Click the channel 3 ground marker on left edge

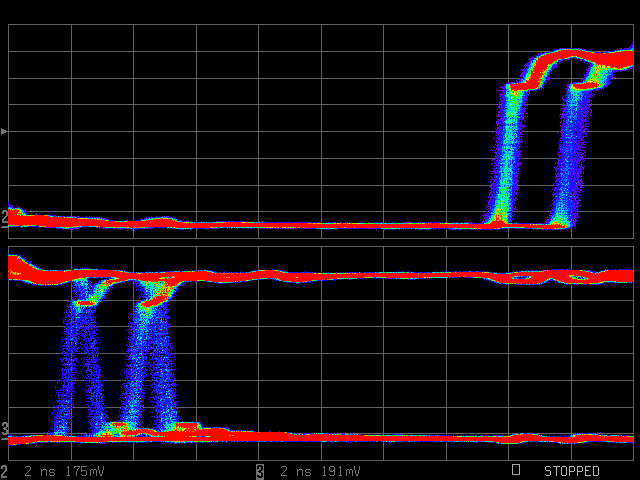point(4,431)
